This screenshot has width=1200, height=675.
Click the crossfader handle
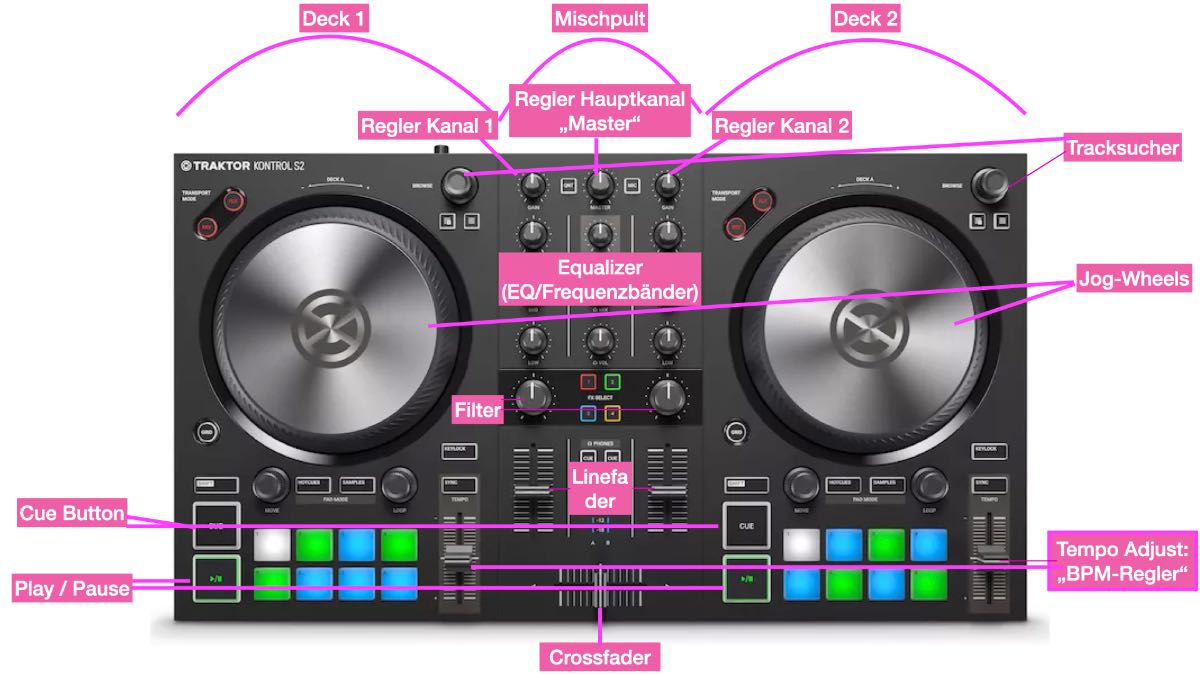(599, 587)
